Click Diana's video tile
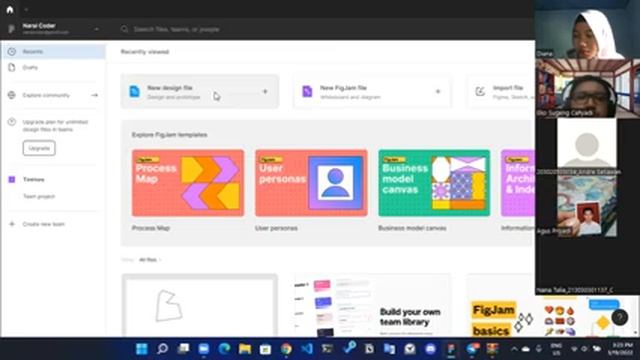 [587, 29]
